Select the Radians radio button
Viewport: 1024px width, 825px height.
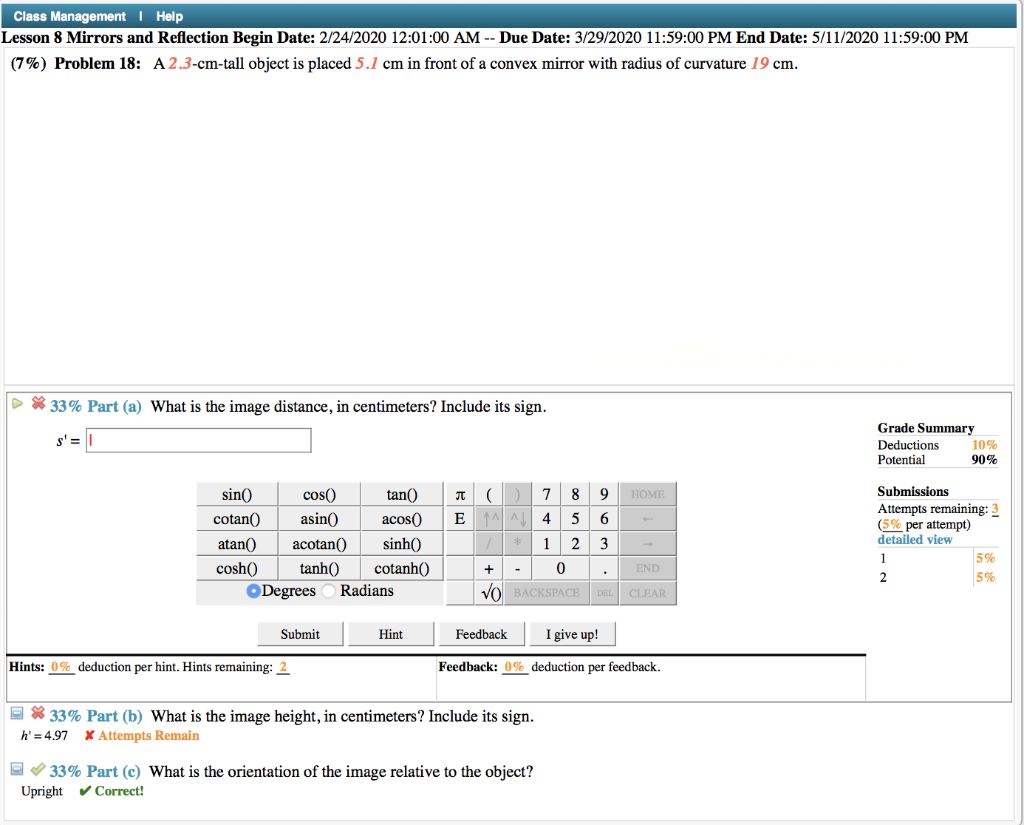point(328,590)
